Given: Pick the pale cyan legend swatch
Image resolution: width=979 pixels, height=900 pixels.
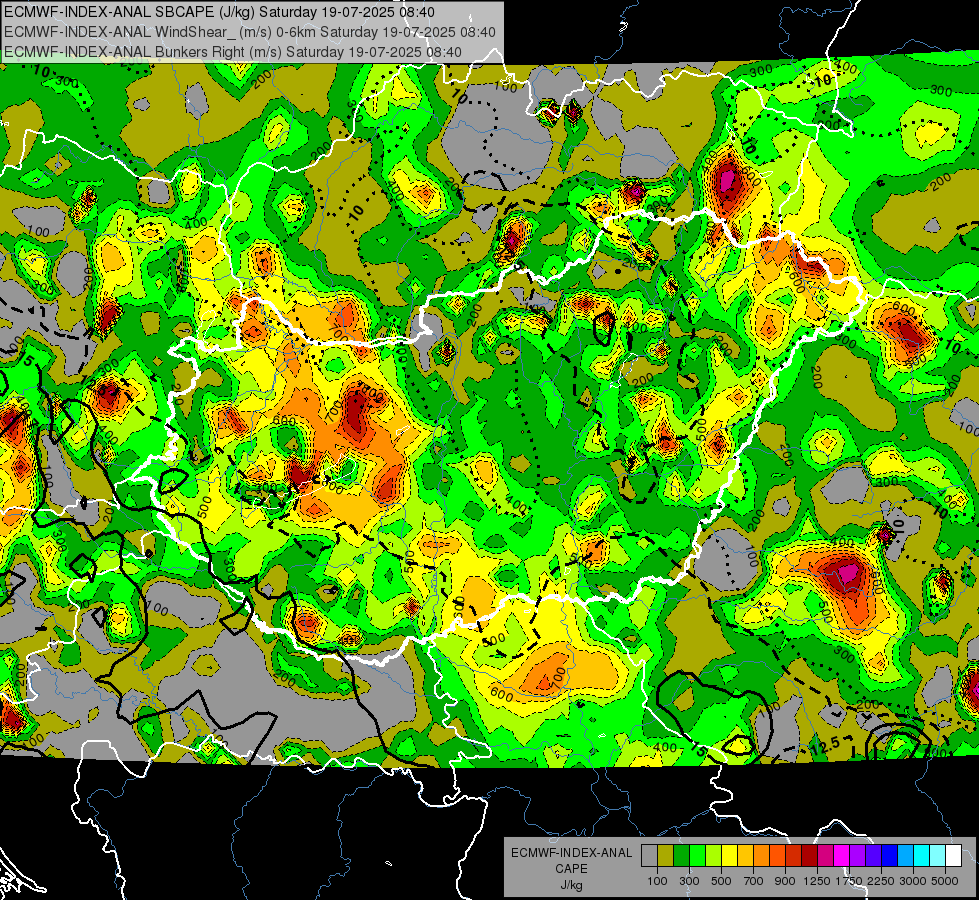Looking at the screenshot, I should 938,855.
